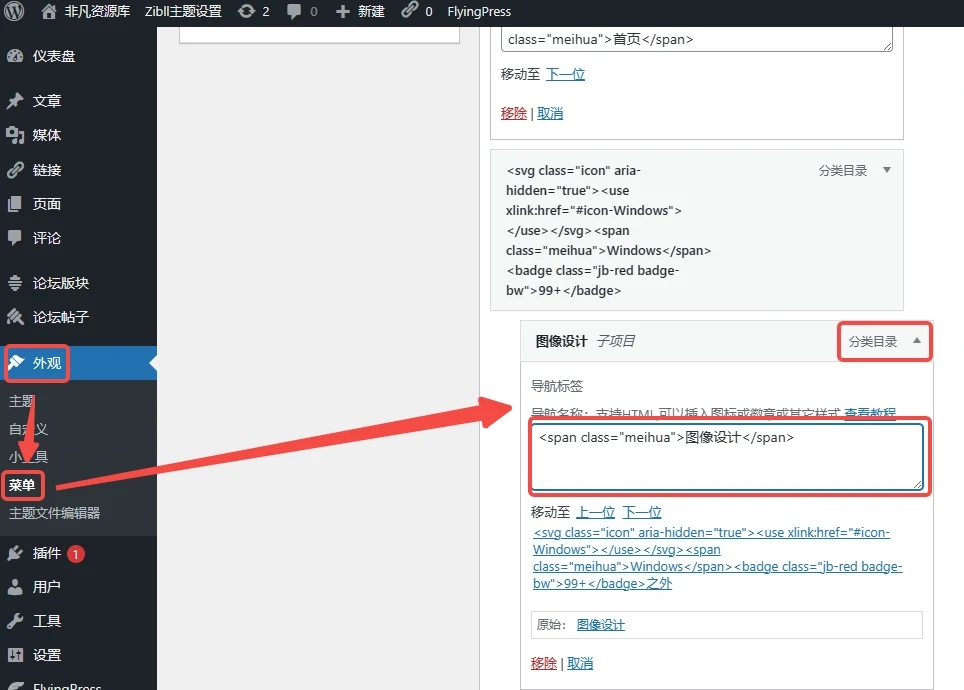The height and width of the screenshot is (690, 964).
Task: Click 下一位 link under 图像设计
Action: click(x=642, y=512)
